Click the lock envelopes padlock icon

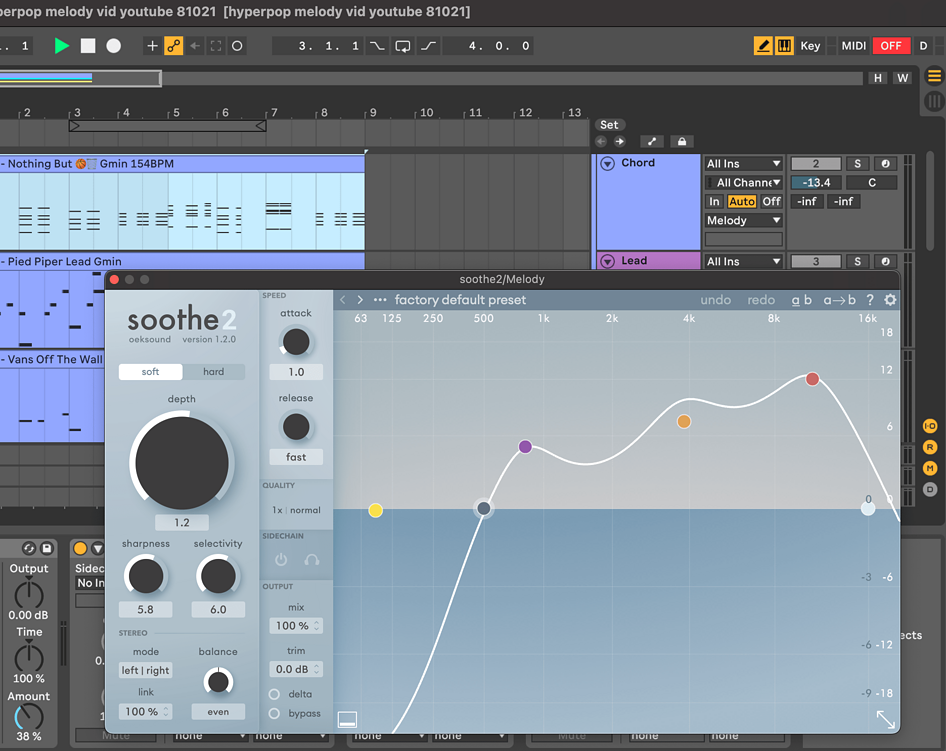[x=683, y=141]
